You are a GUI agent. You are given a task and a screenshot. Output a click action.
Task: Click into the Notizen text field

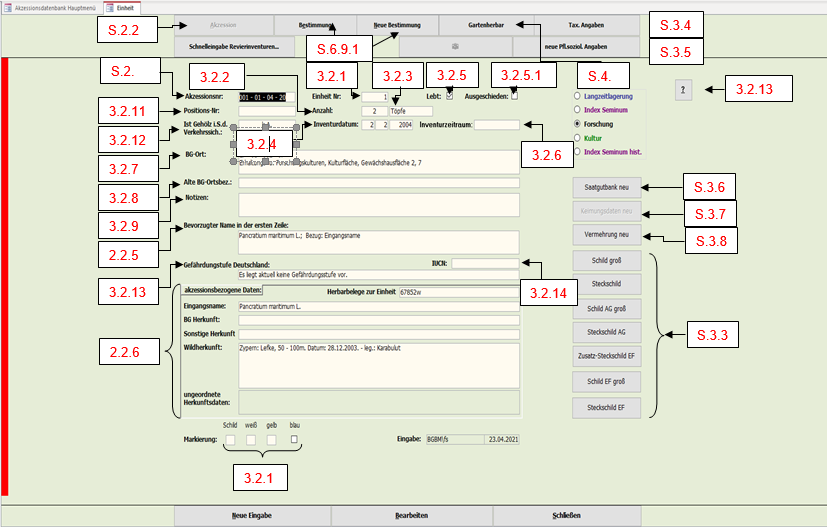point(378,204)
